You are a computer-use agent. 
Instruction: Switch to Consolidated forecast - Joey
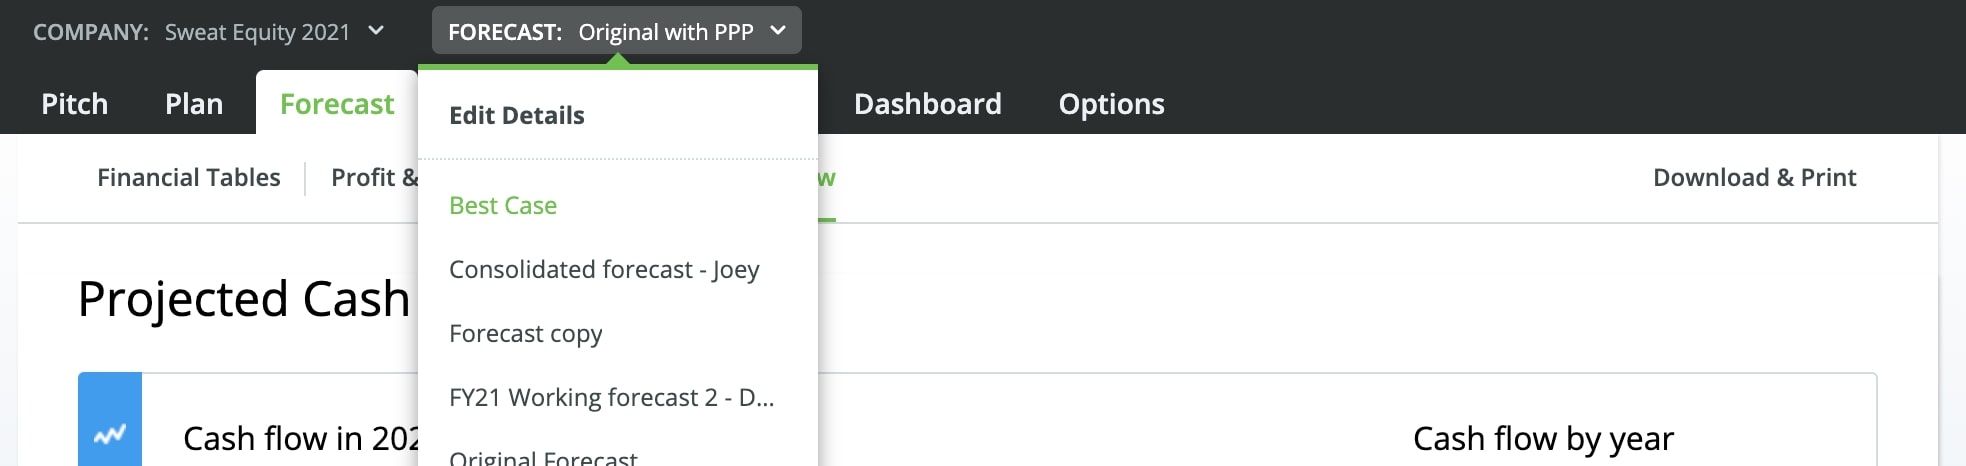604,270
